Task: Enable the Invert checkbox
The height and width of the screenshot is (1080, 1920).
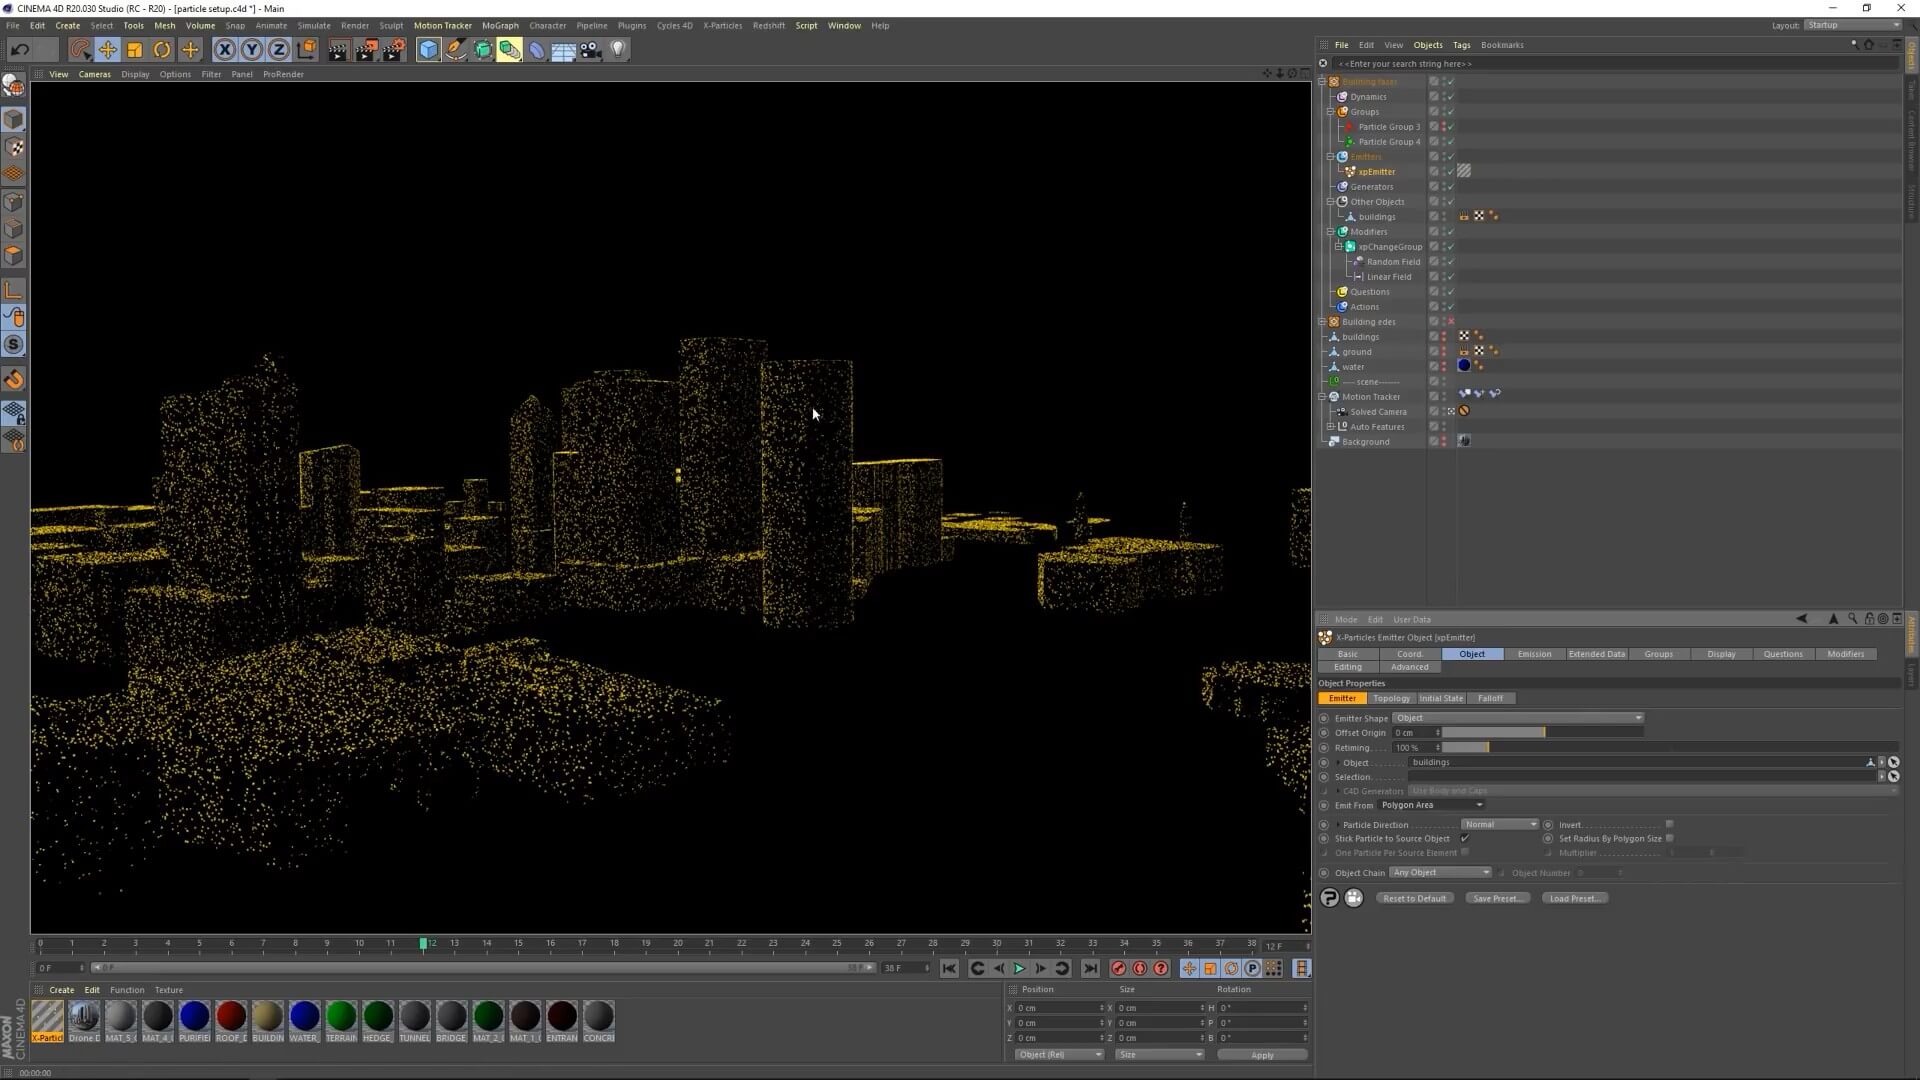Action: (x=1669, y=825)
